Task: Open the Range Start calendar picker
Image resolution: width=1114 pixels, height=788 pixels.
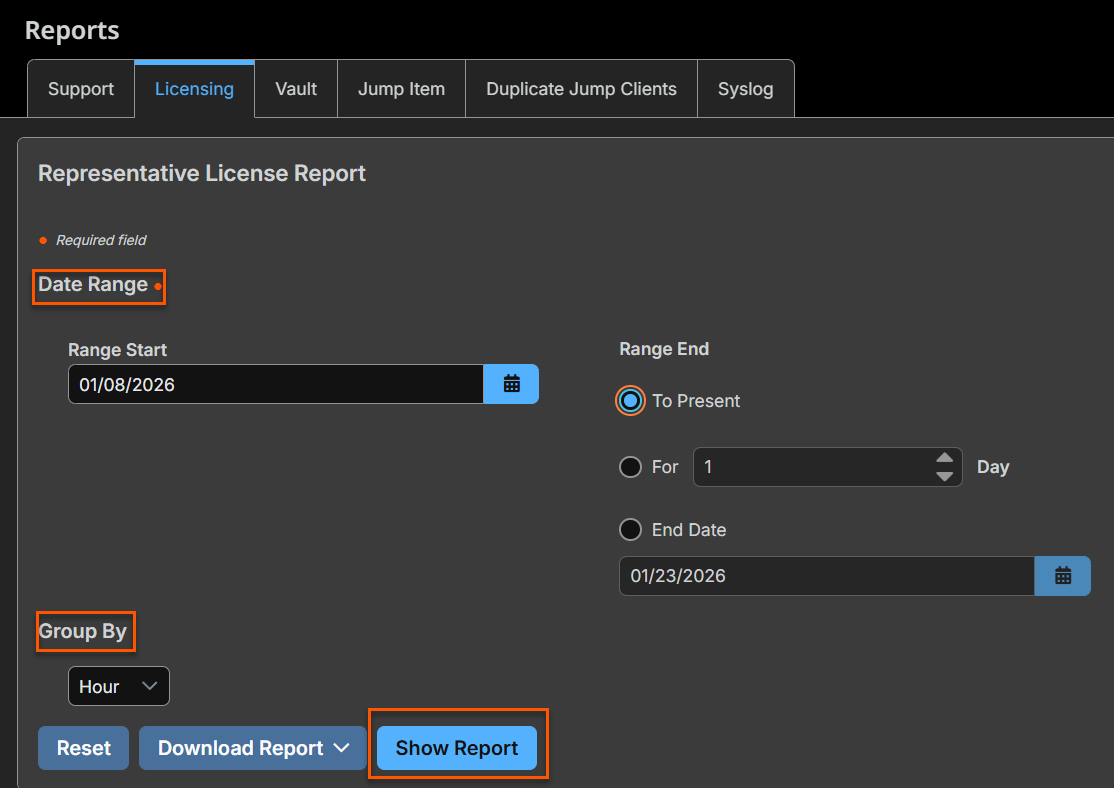Action: point(511,384)
